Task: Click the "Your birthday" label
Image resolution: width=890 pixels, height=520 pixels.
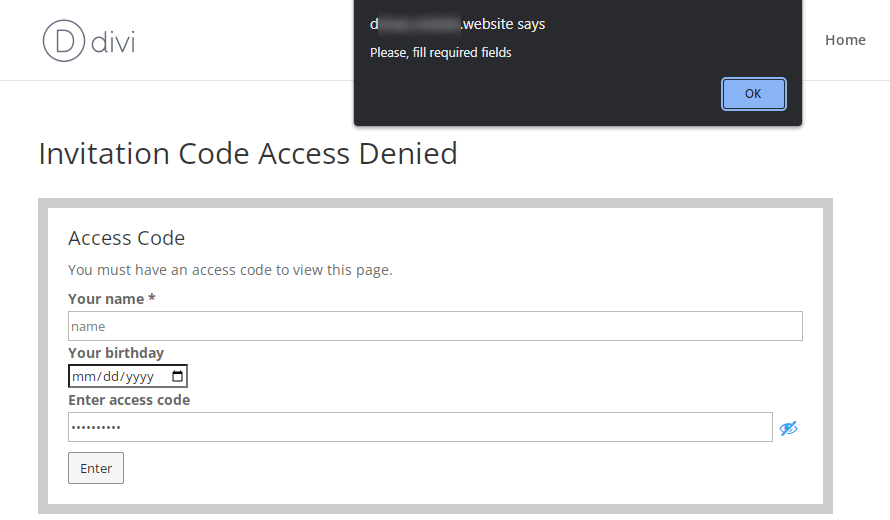Action: [x=116, y=352]
